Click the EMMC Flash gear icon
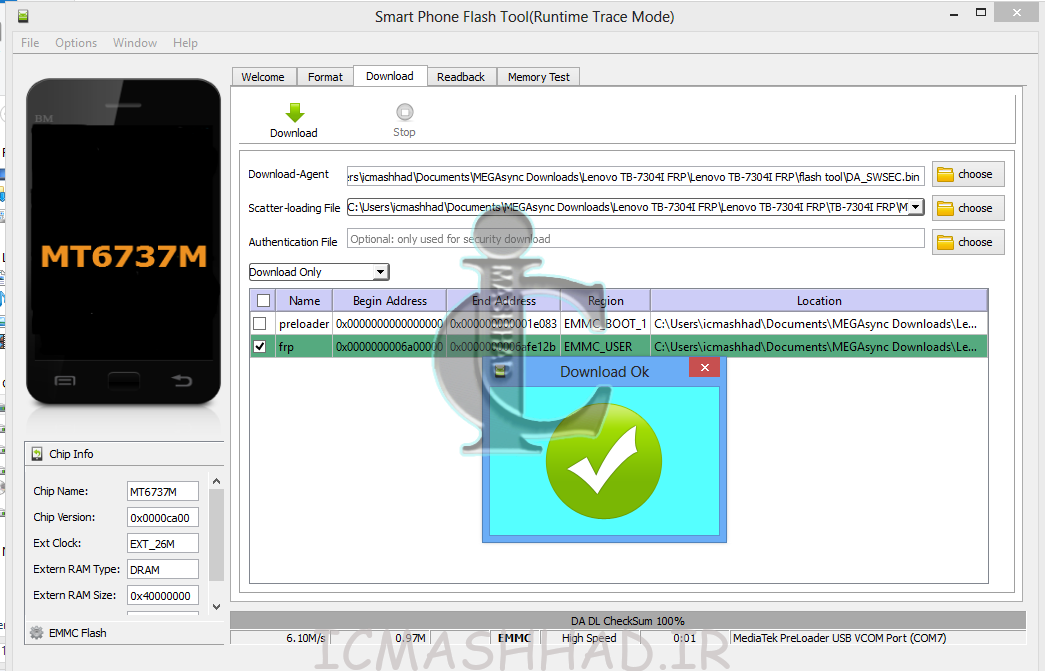 pyautogui.click(x=37, y=632)
